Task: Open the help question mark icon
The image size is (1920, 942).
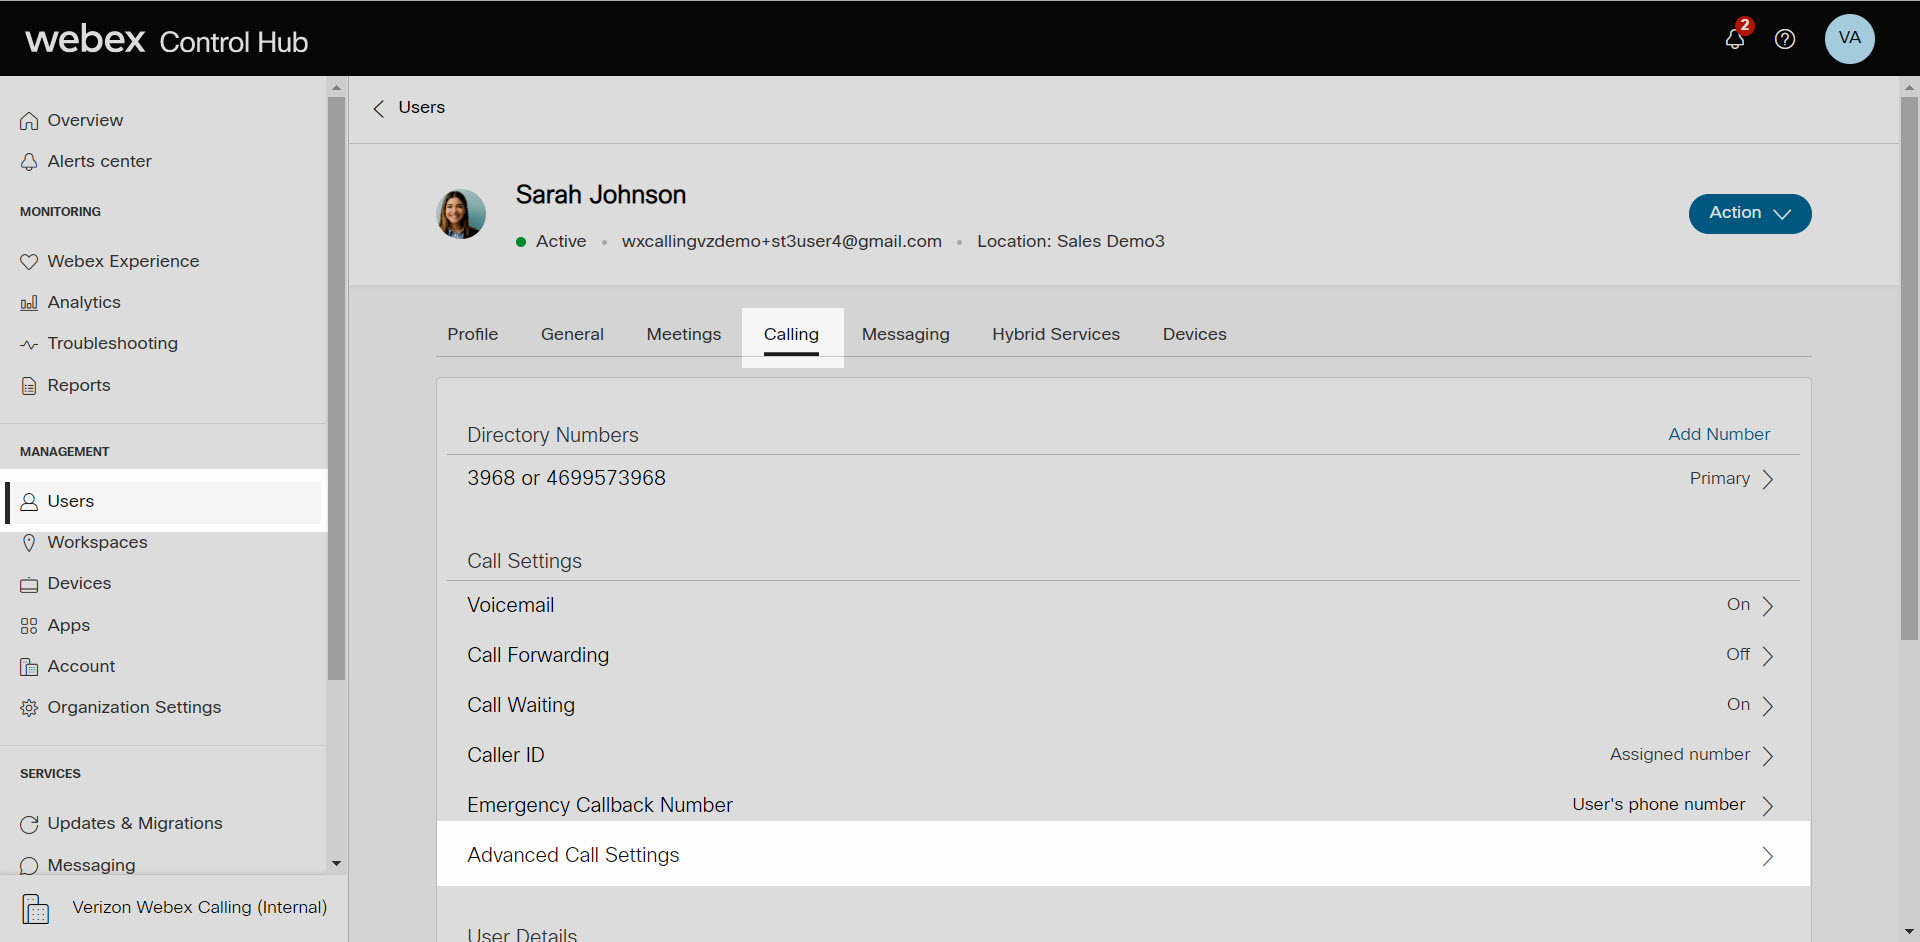Action: coord(1785,39)
